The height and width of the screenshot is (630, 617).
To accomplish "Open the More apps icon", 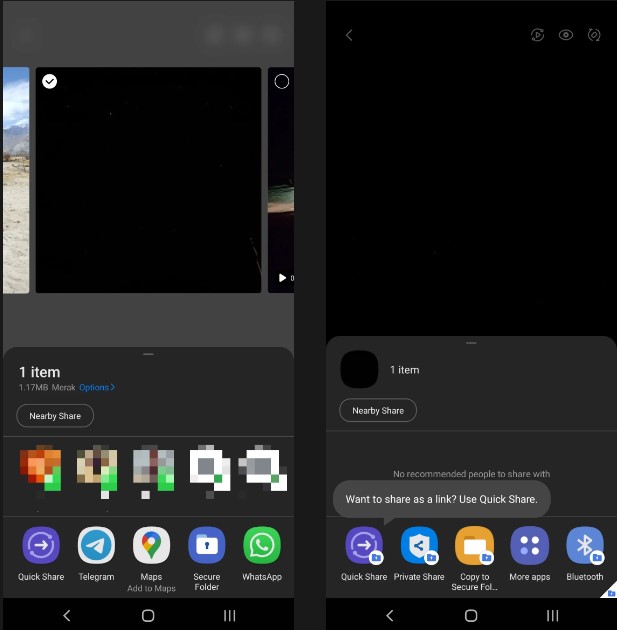I will click(529, 546).
